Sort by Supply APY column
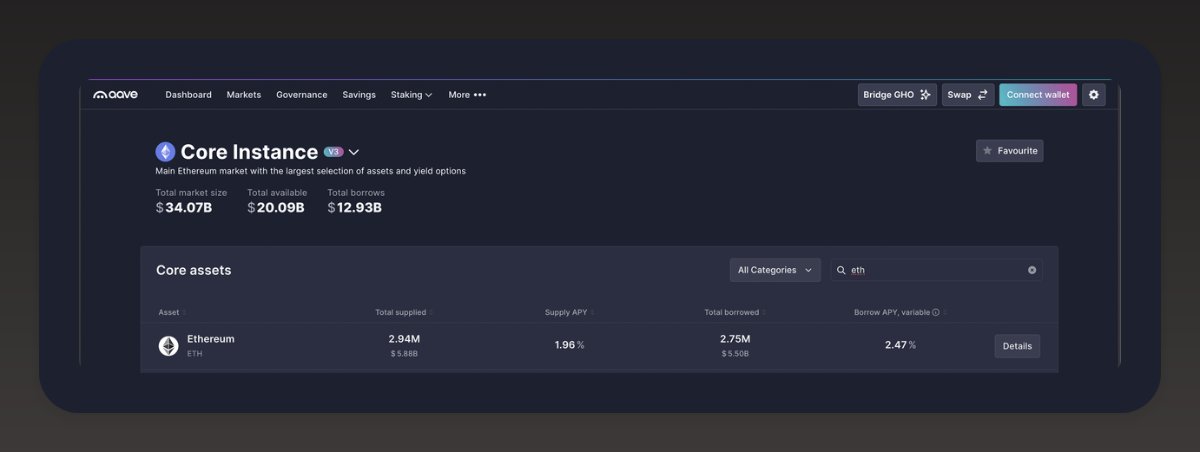Screen dimensions: 1200x452 (569, 312)
